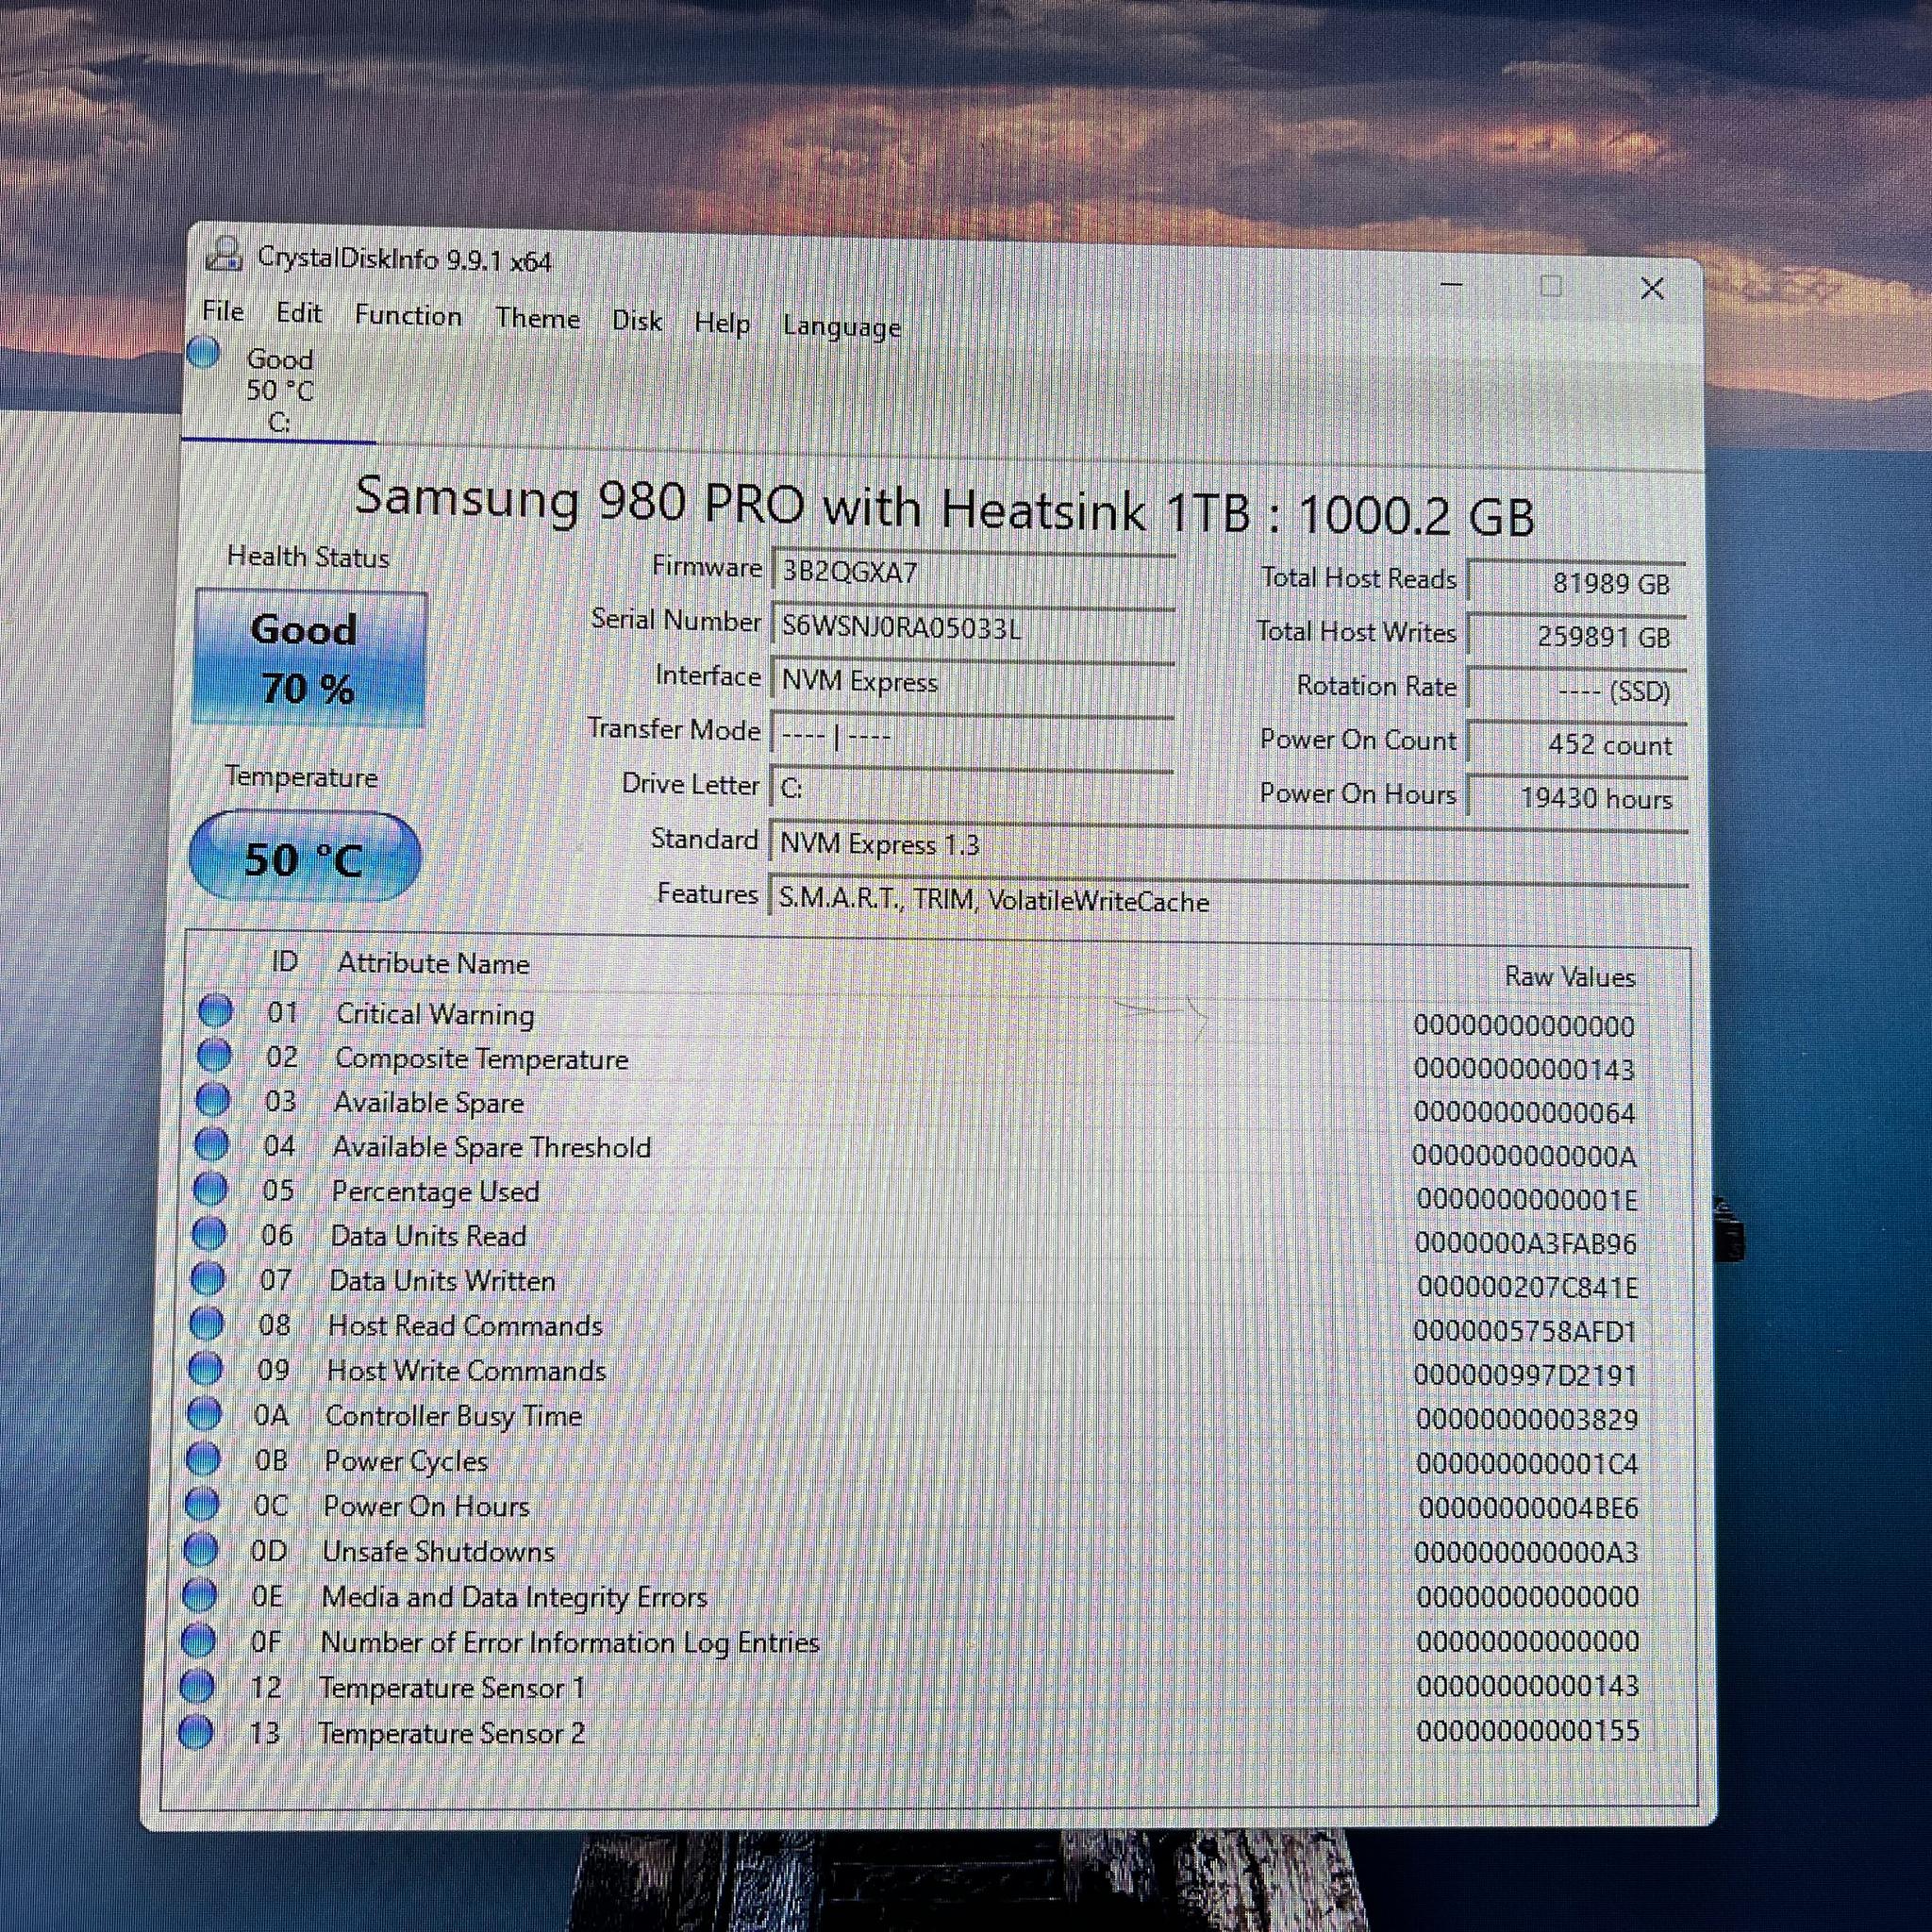Click status orb for Unsafe Shutdowns row
Viewport: 1932px width, 1932px height.
(201, 1549)
